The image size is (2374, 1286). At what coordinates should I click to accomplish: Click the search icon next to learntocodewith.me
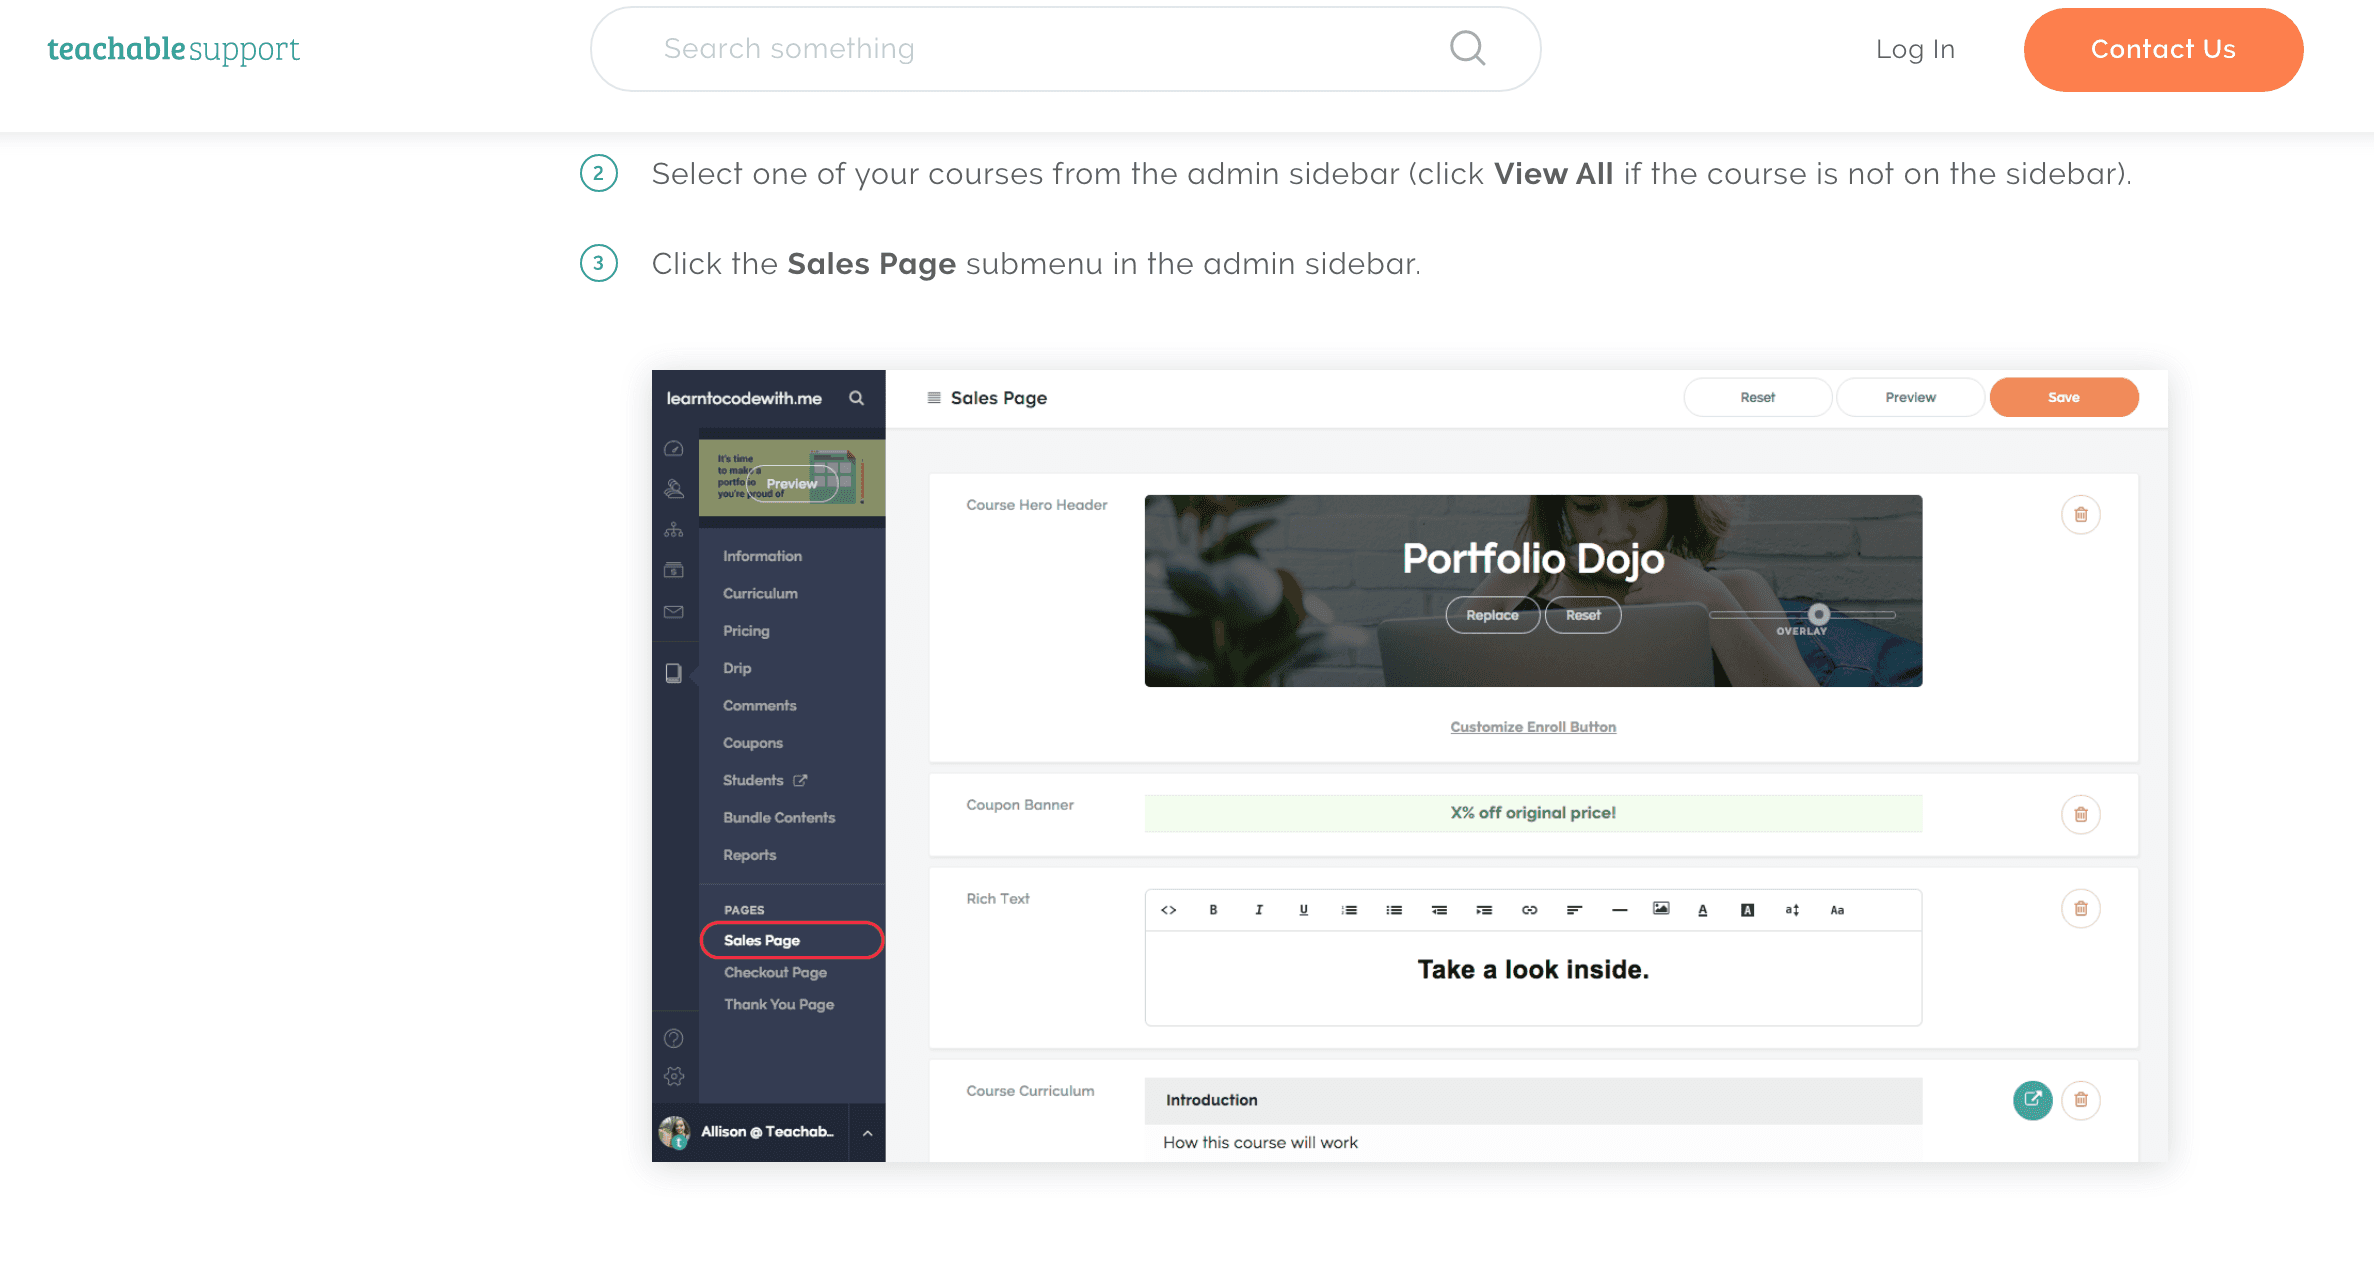pyautogui.click(x=856, y=398)
